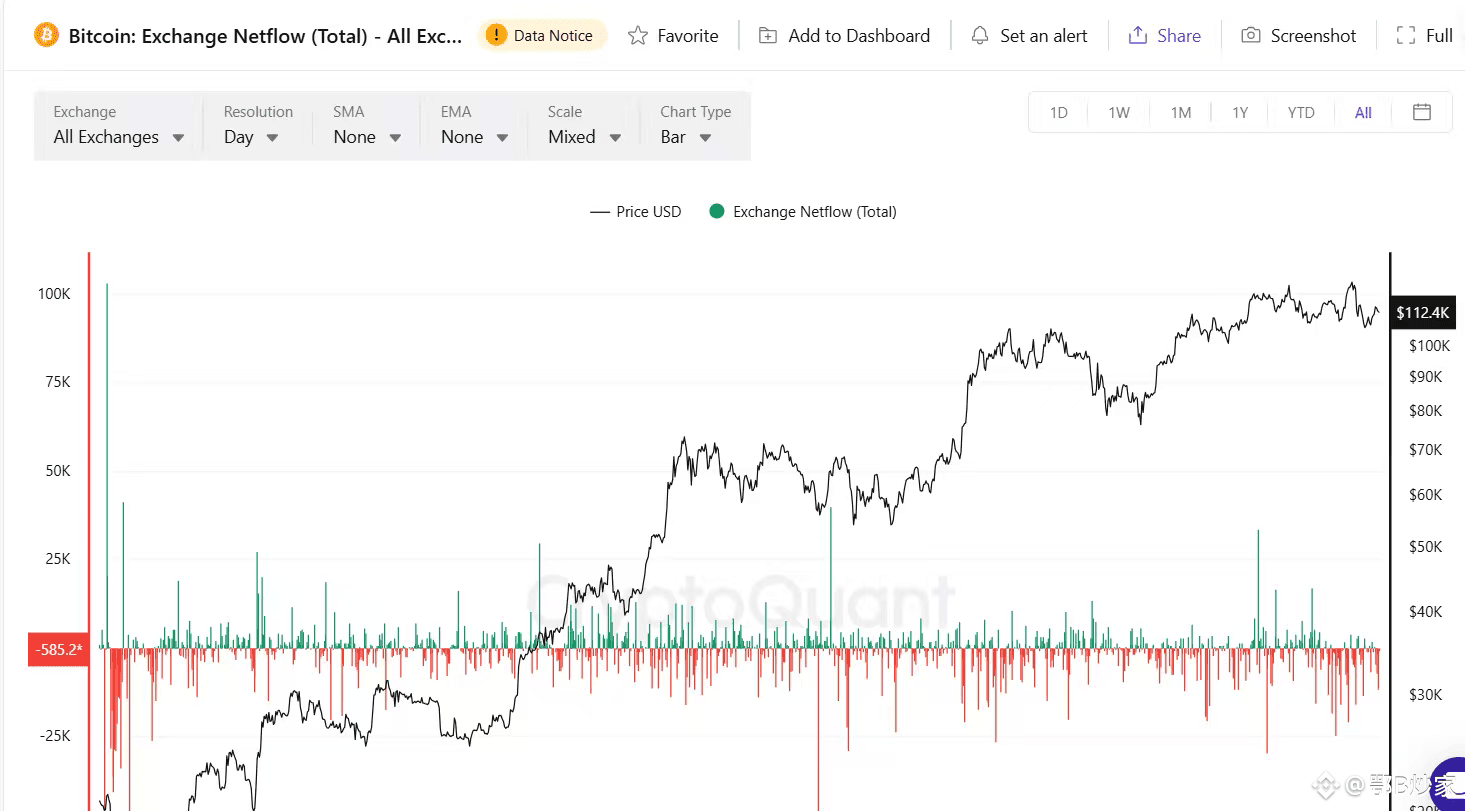
Task: Click the Share upload icon
Action: (1137, 36)
